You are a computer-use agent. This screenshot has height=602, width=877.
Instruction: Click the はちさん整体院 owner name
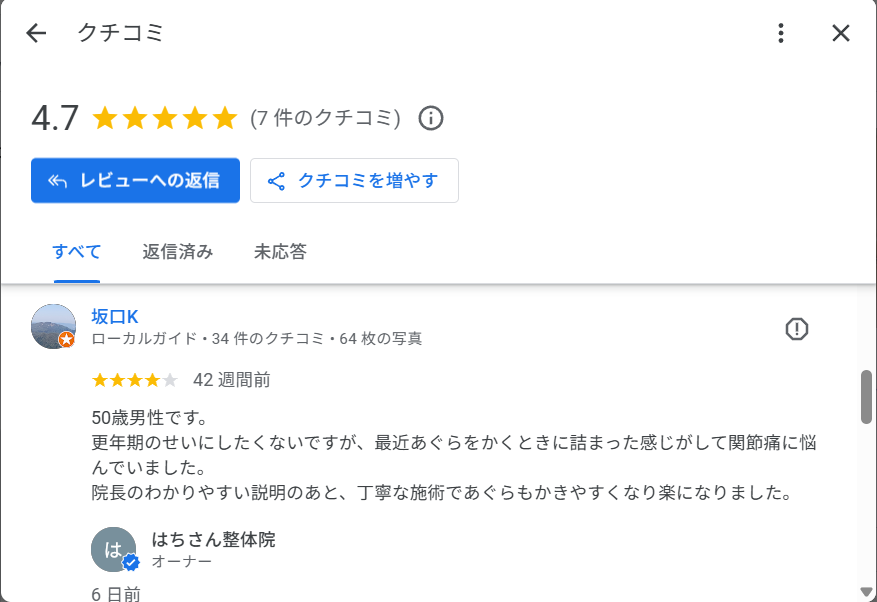(213, 540)
